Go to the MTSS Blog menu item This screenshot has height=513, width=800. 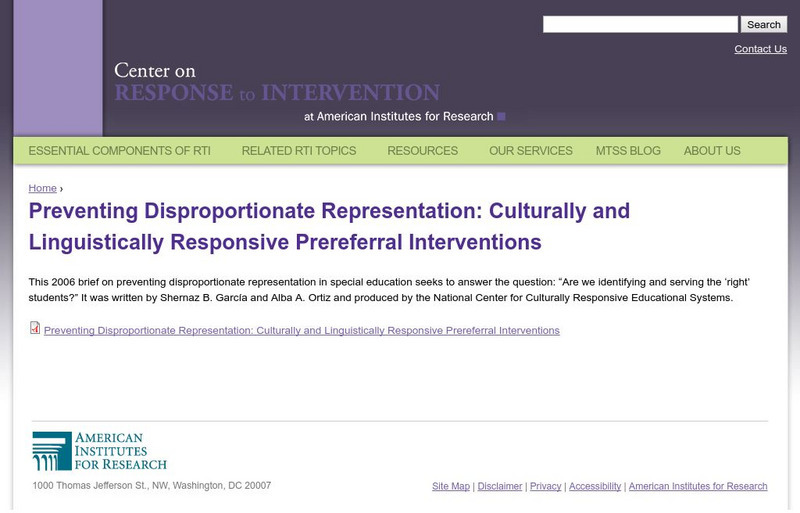628,151
